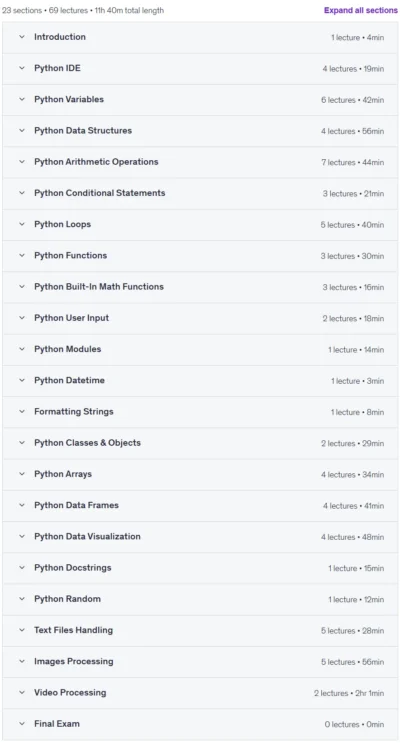Select Python Classes & Objects heading
Screen dimensions: 400x743
(x=87, y=443)
